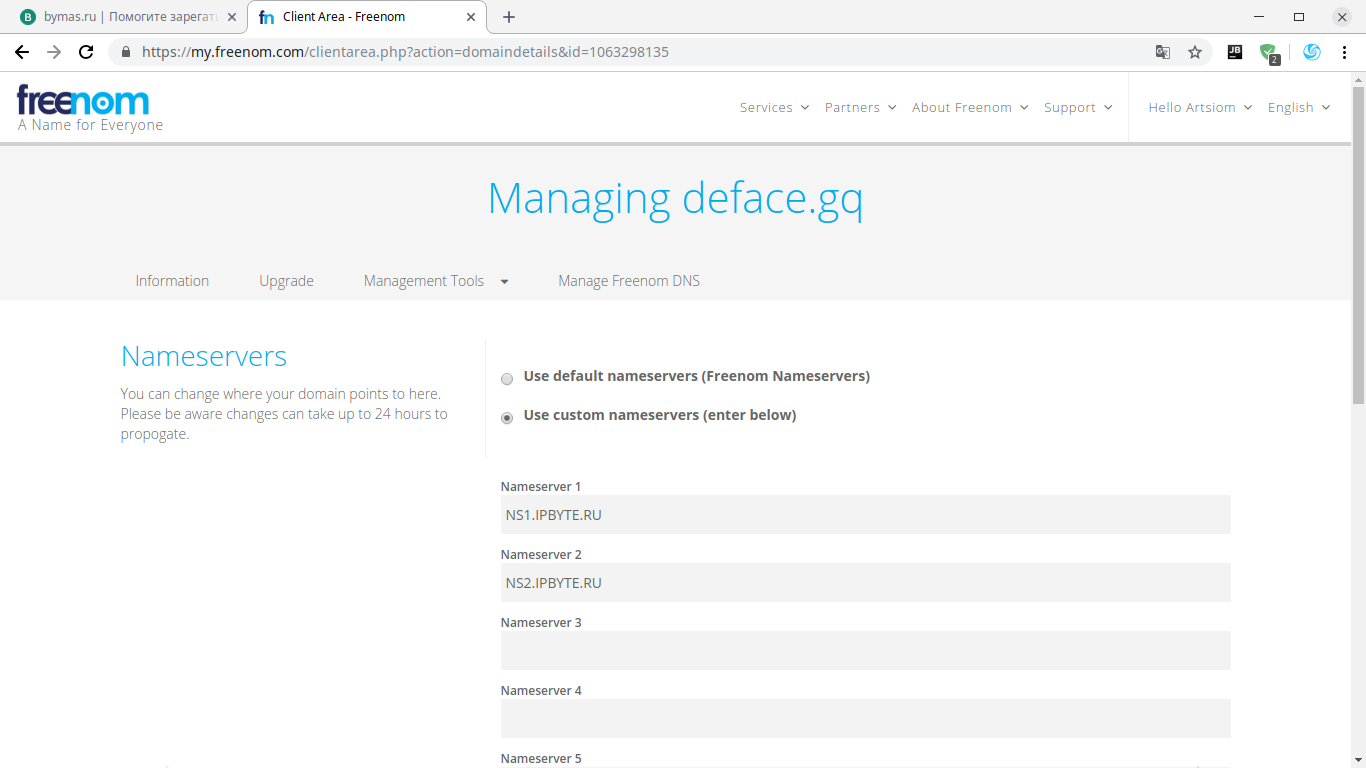Open a new browser tab
Viewport: 1366px width, 768px height.
[x=509, y=17]
